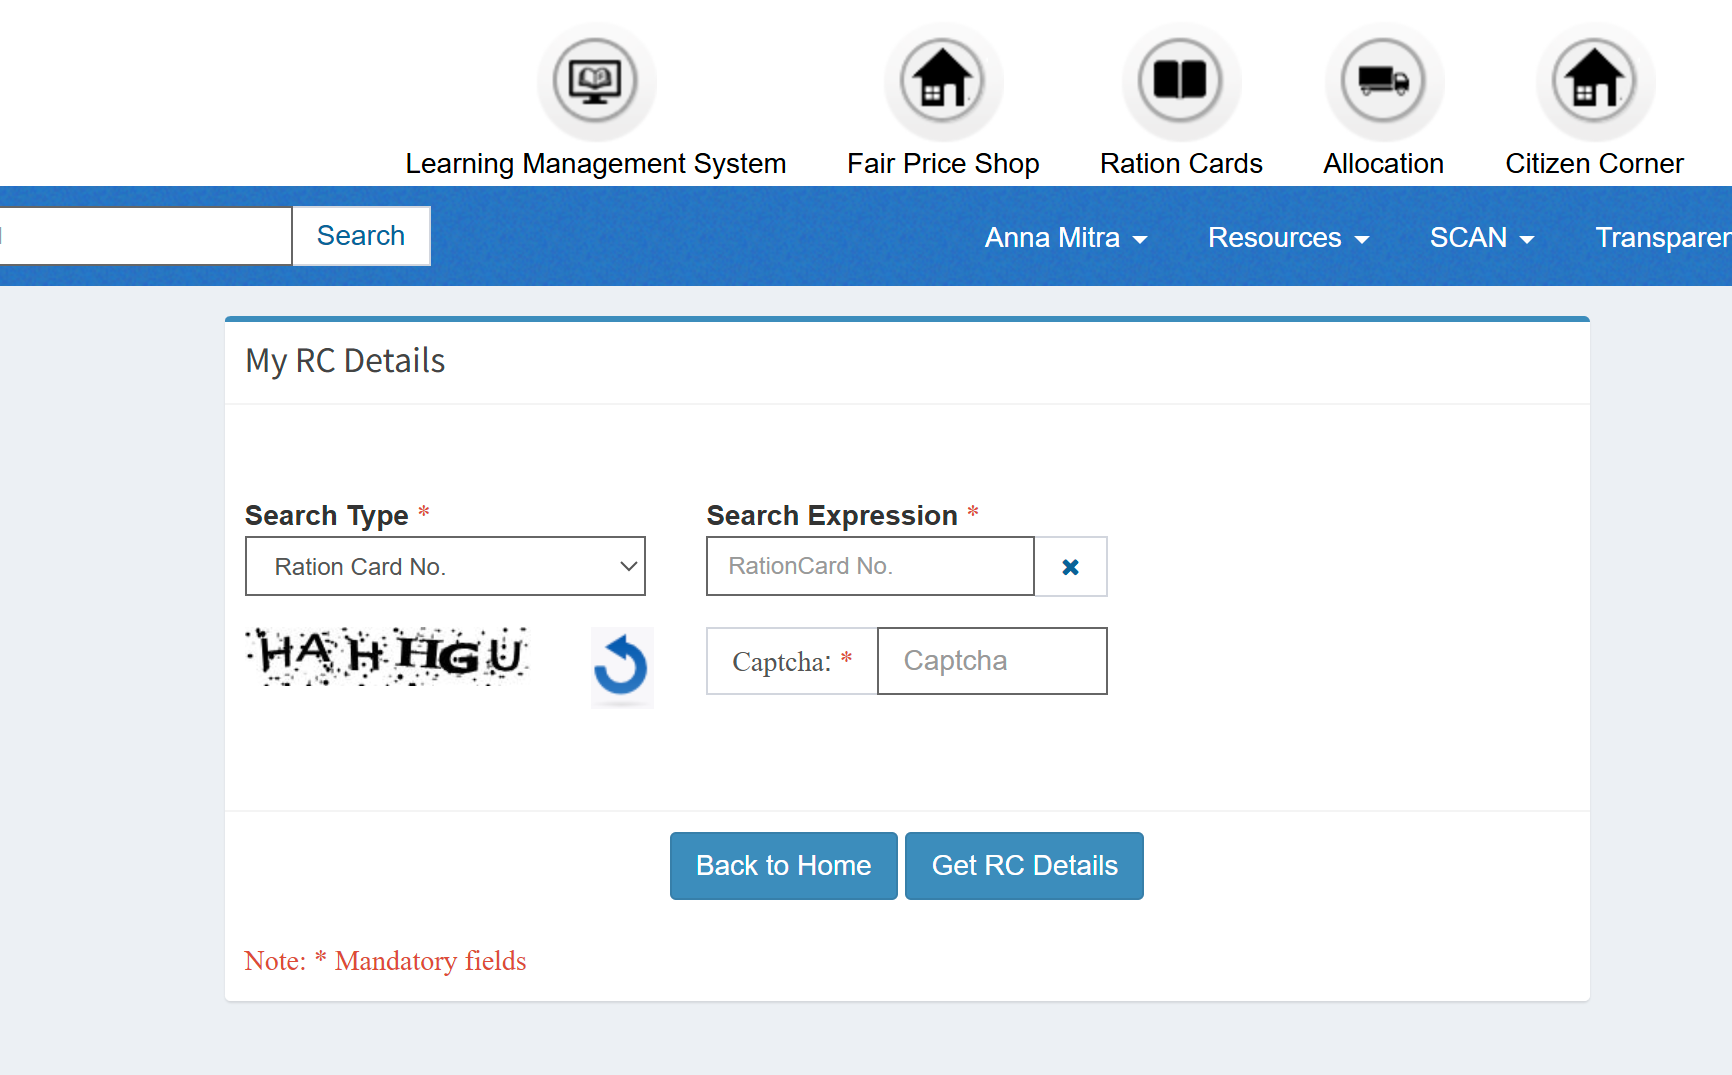Click the Get RC Details button
Image resolution: width=1732 pixels, height=1075 pixels.
(1023, 865)
